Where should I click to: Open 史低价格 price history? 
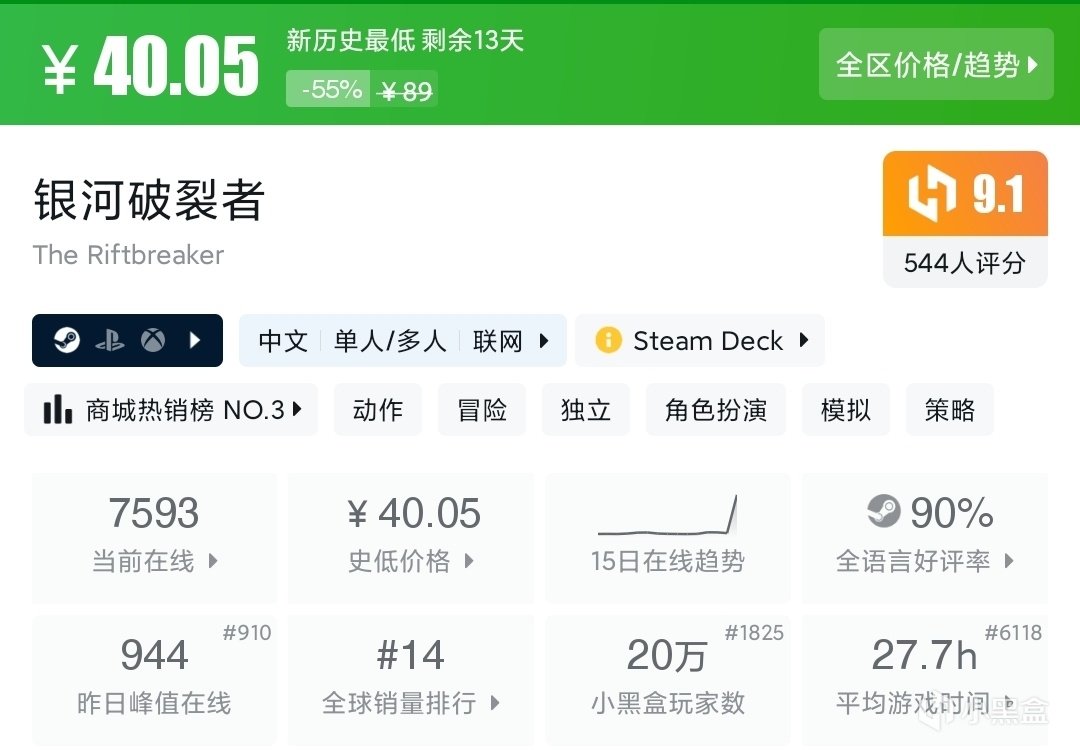[x=410, y=538]
